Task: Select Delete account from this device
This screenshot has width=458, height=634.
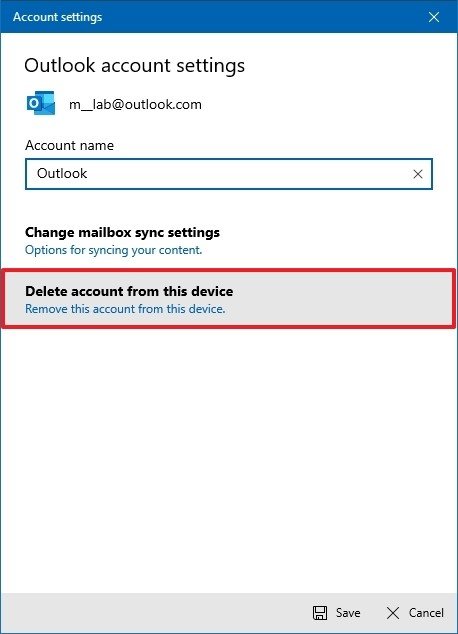Action: (229, 299)
